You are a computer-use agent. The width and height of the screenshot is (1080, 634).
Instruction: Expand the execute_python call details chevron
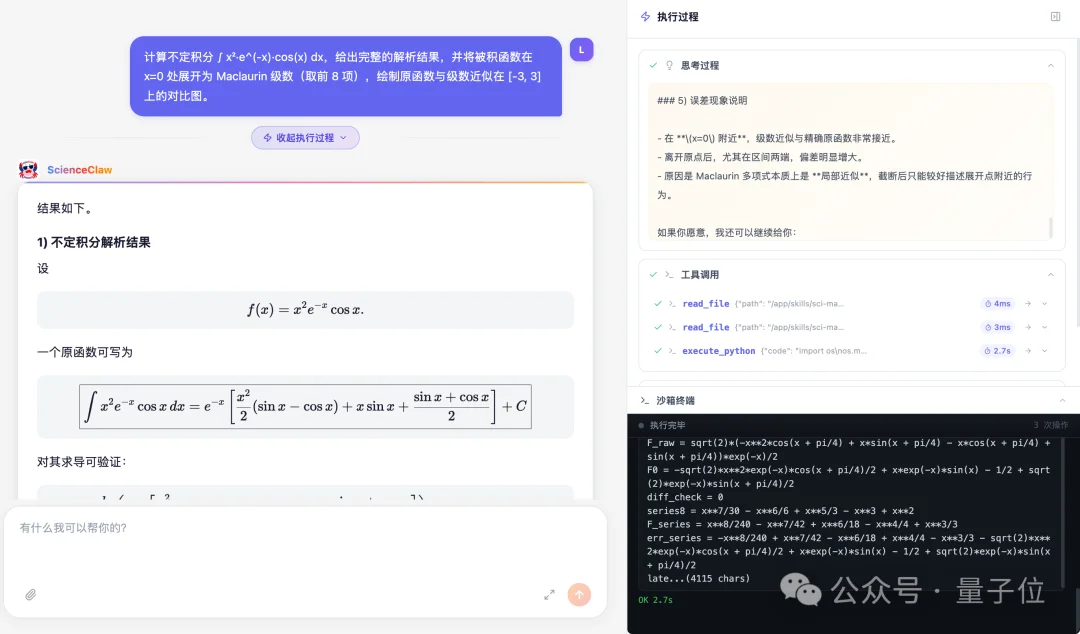coord(1044,351)
